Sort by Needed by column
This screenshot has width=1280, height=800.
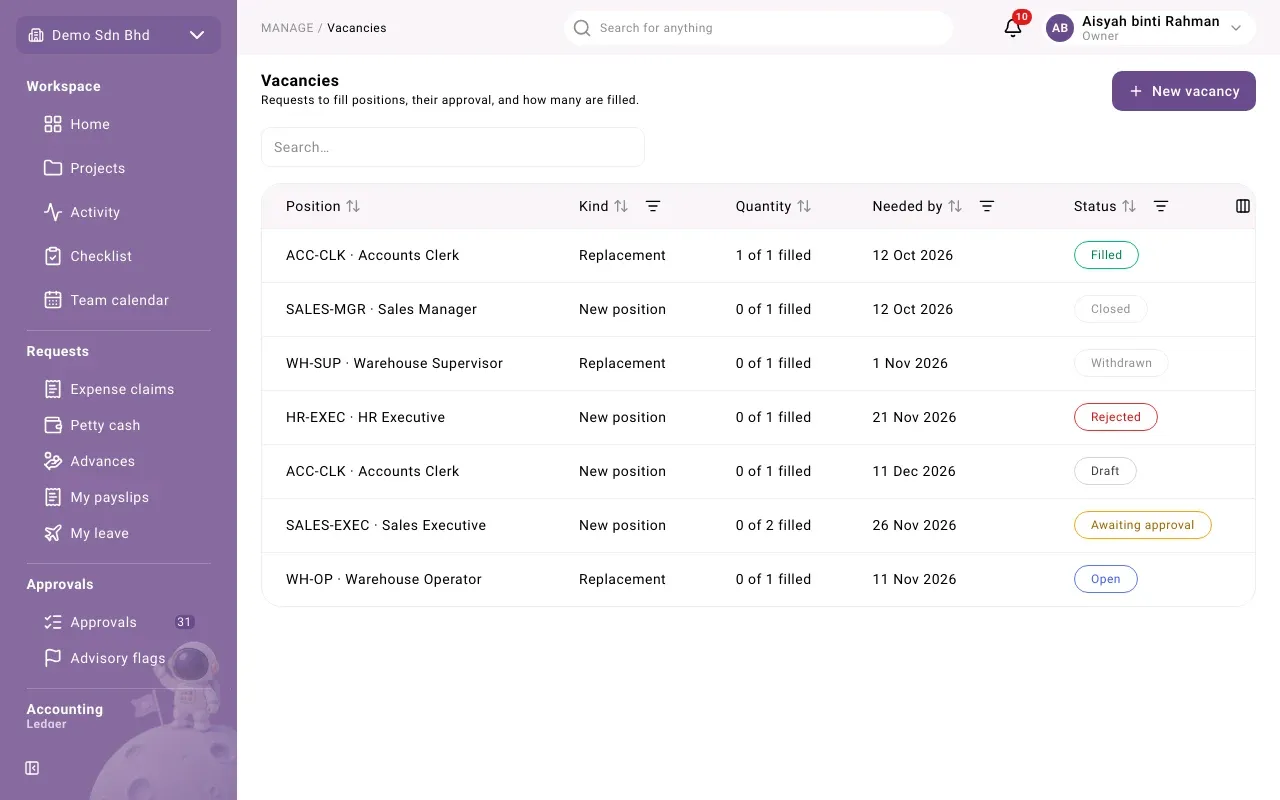point(955,206)
